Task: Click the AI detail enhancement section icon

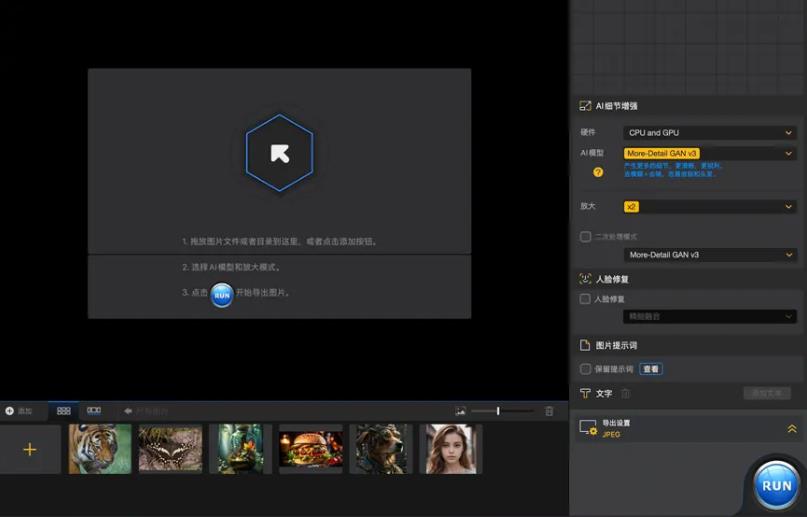Action: (585, 106)
